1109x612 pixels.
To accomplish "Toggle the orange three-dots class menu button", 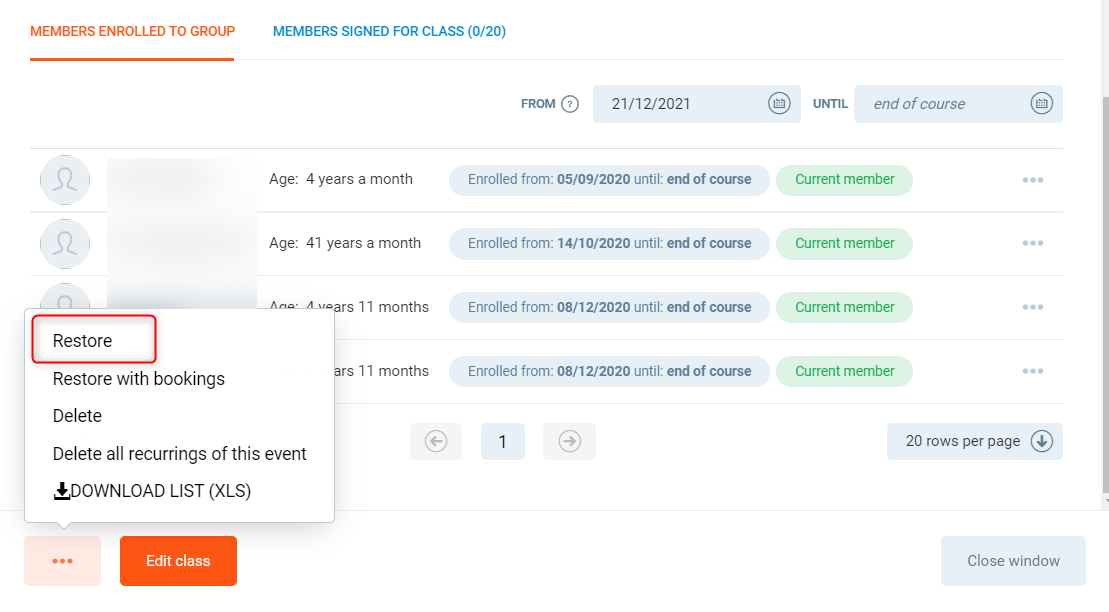I will [x=62, y=561].
